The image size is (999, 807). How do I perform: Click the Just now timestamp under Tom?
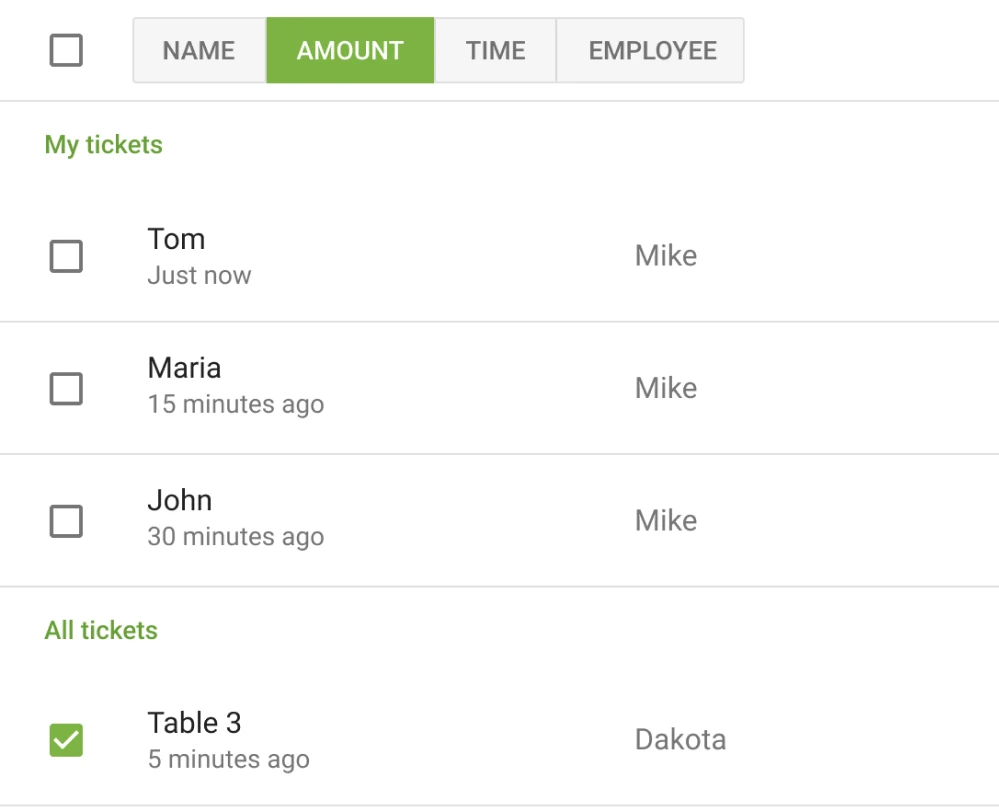[198, 275]
